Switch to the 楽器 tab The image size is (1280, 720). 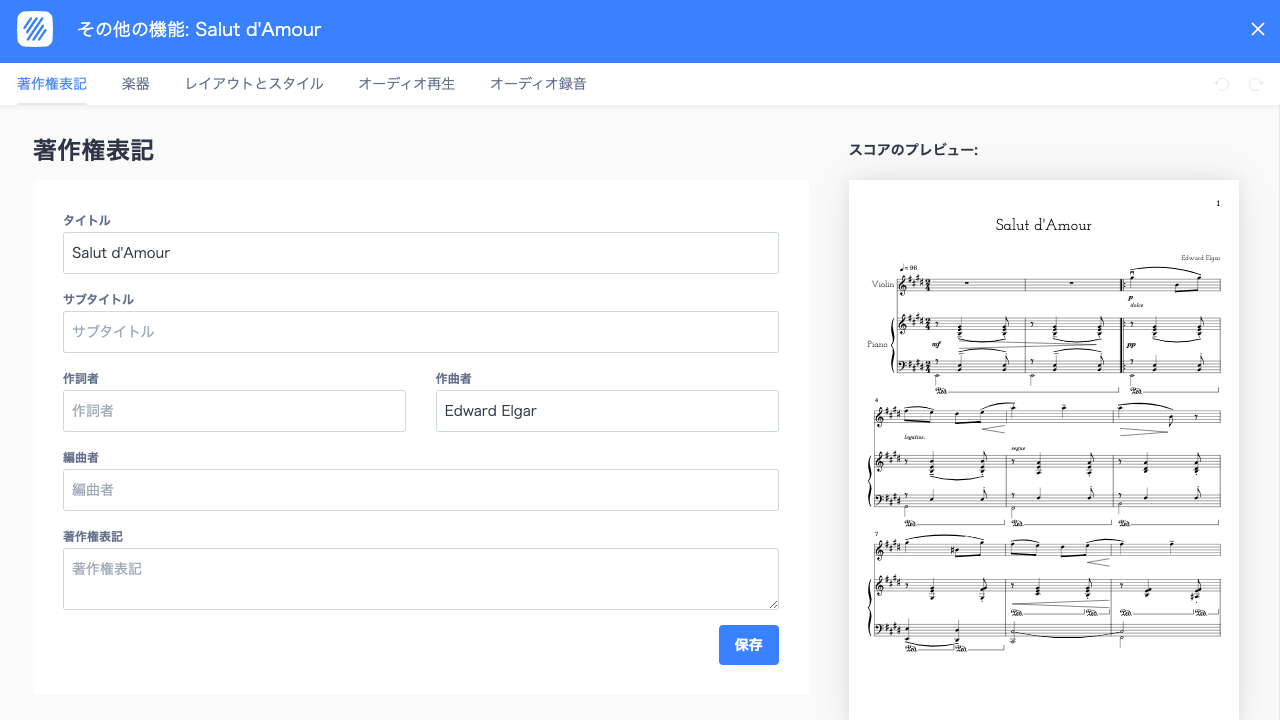tap(135, 84)
